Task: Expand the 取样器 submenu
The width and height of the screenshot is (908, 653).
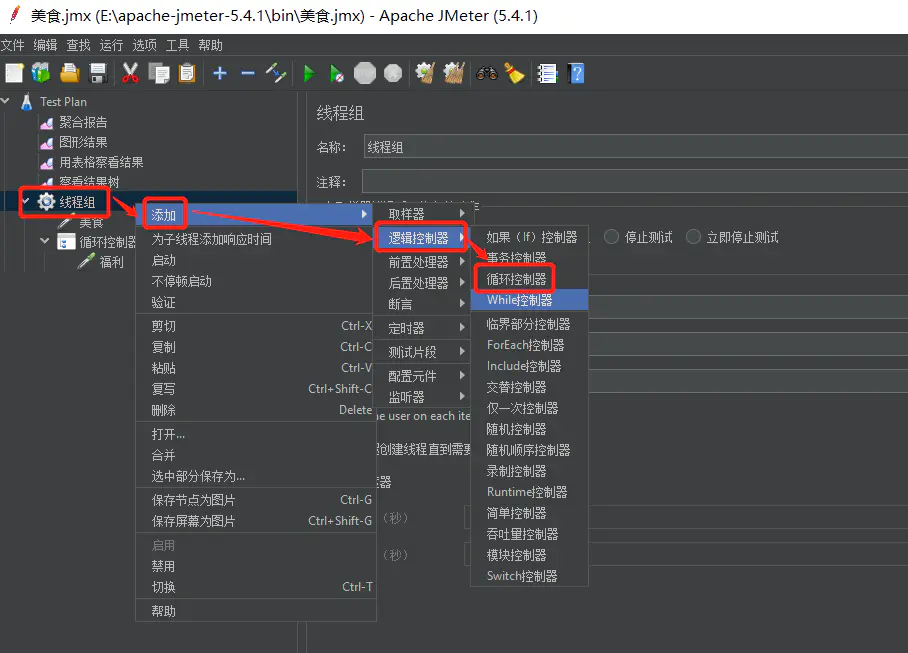Action: coord(424,214)
